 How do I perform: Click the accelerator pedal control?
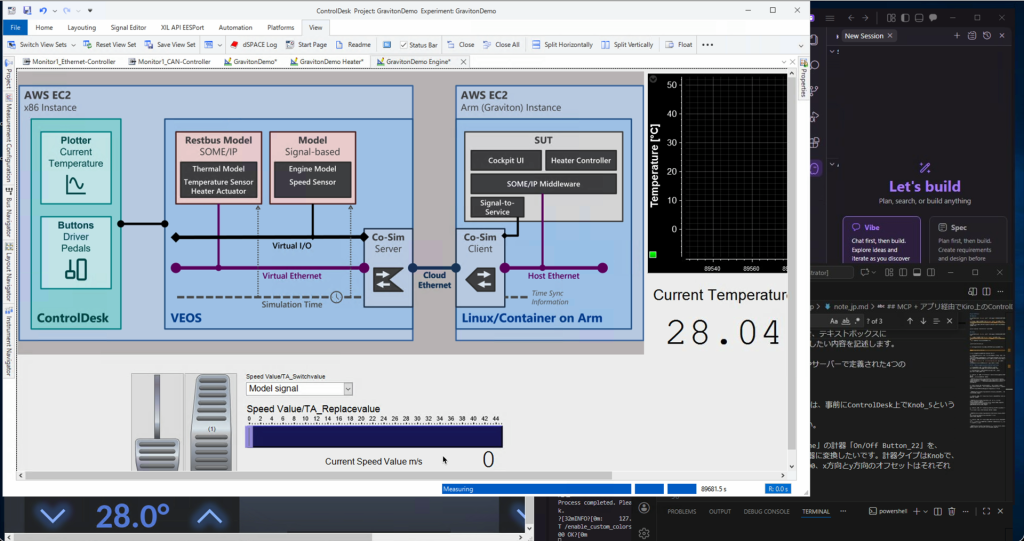[211, 421]
